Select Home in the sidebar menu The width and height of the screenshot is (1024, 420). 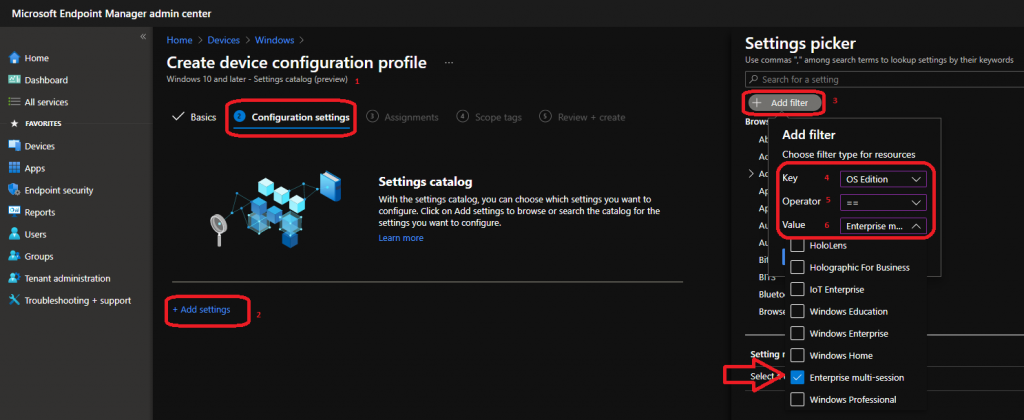pos(37,58)
